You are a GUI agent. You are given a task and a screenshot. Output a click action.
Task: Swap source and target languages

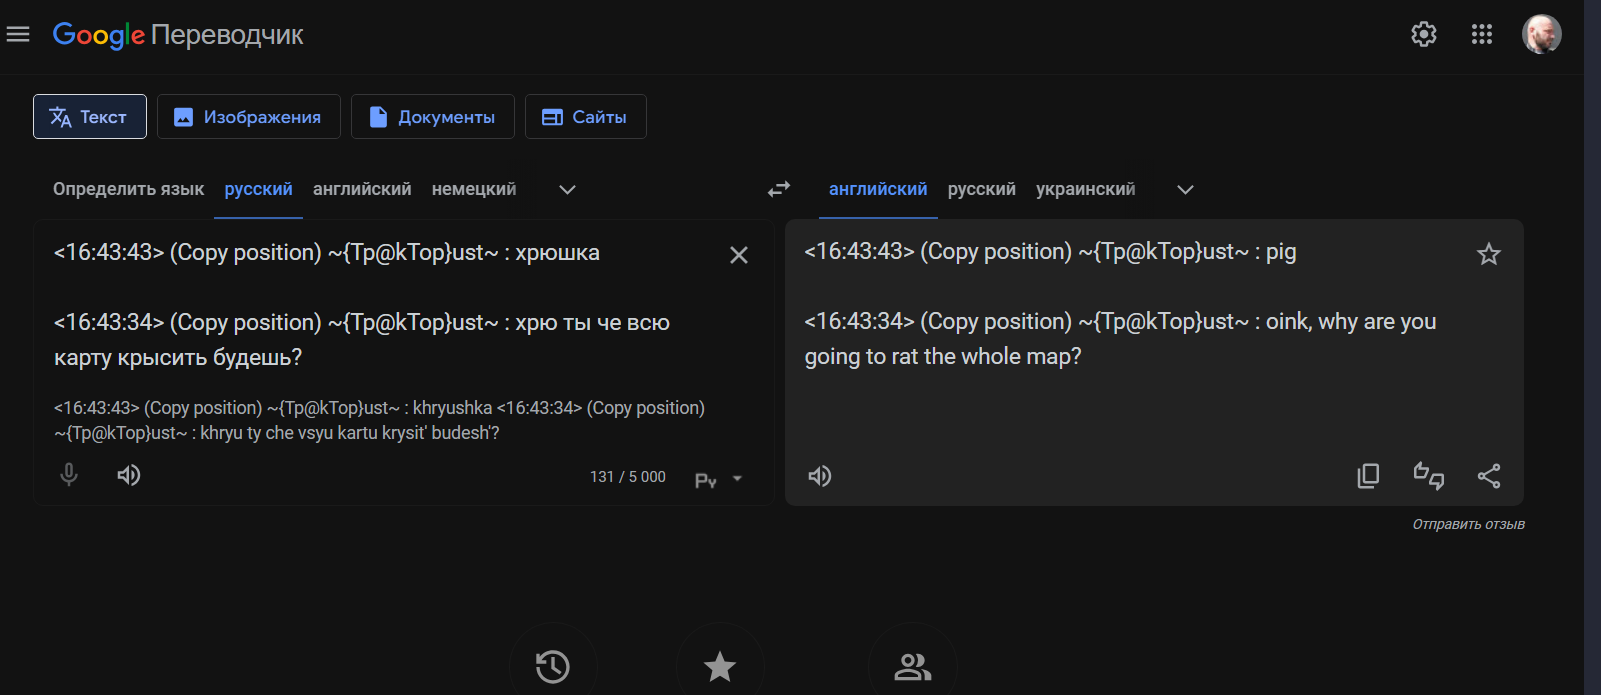tap(778, 189)
